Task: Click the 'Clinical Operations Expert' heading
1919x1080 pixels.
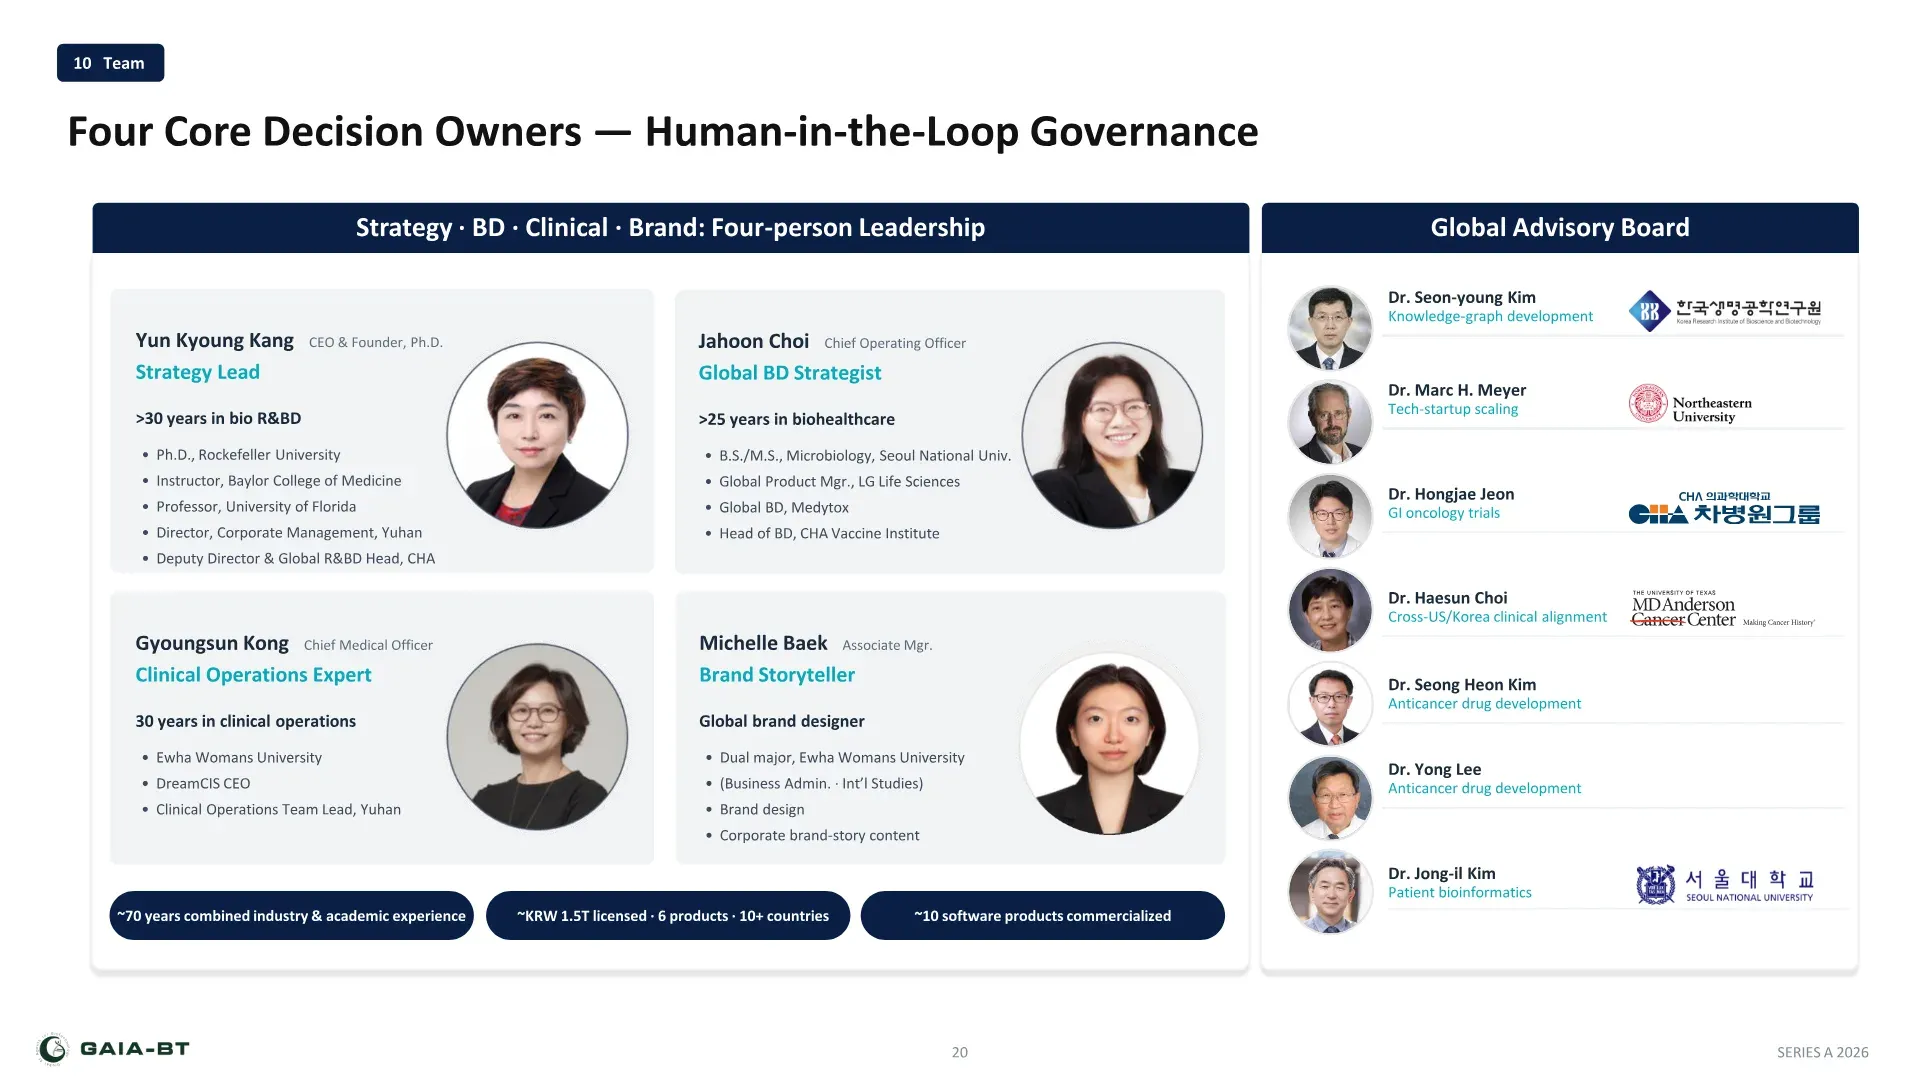Action: pos(253,675)
